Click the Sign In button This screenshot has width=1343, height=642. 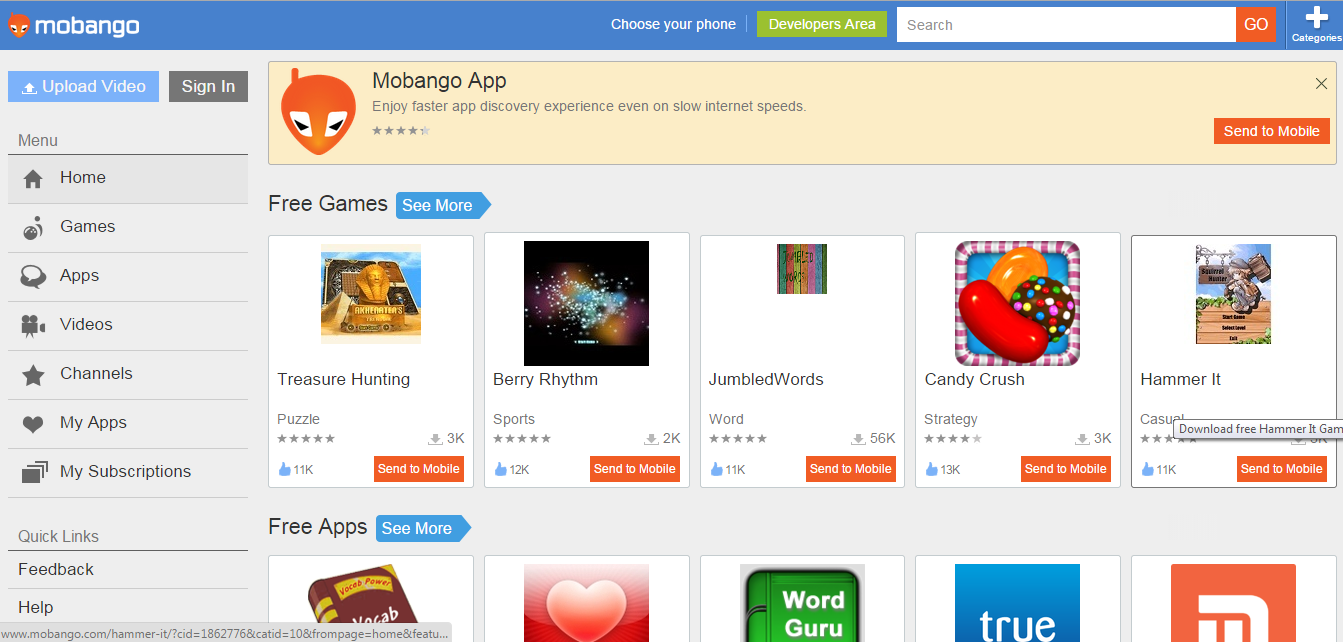(x=208, y=87)
